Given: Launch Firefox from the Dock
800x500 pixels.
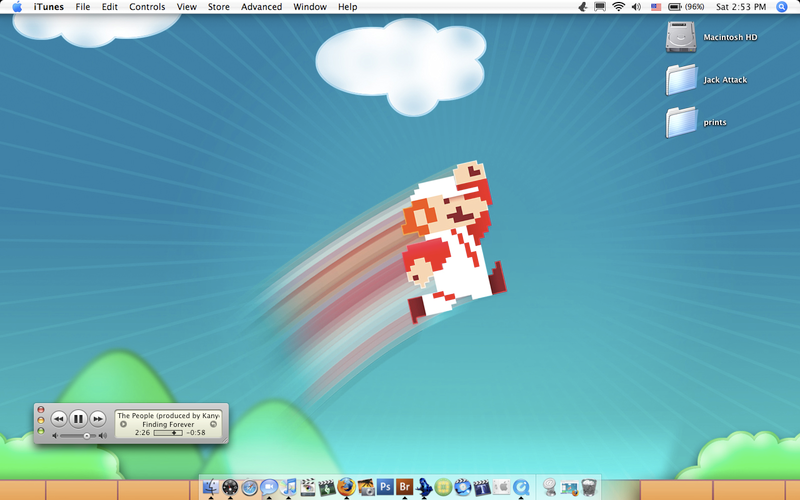Looking at the screenshot, I should click(x=346, y=487).
